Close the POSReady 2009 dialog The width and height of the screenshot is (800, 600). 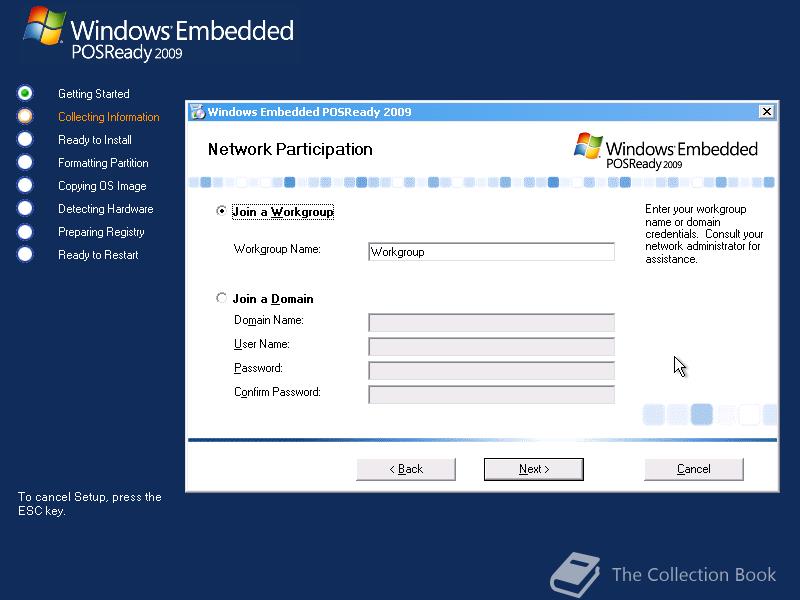coord(766,111)
